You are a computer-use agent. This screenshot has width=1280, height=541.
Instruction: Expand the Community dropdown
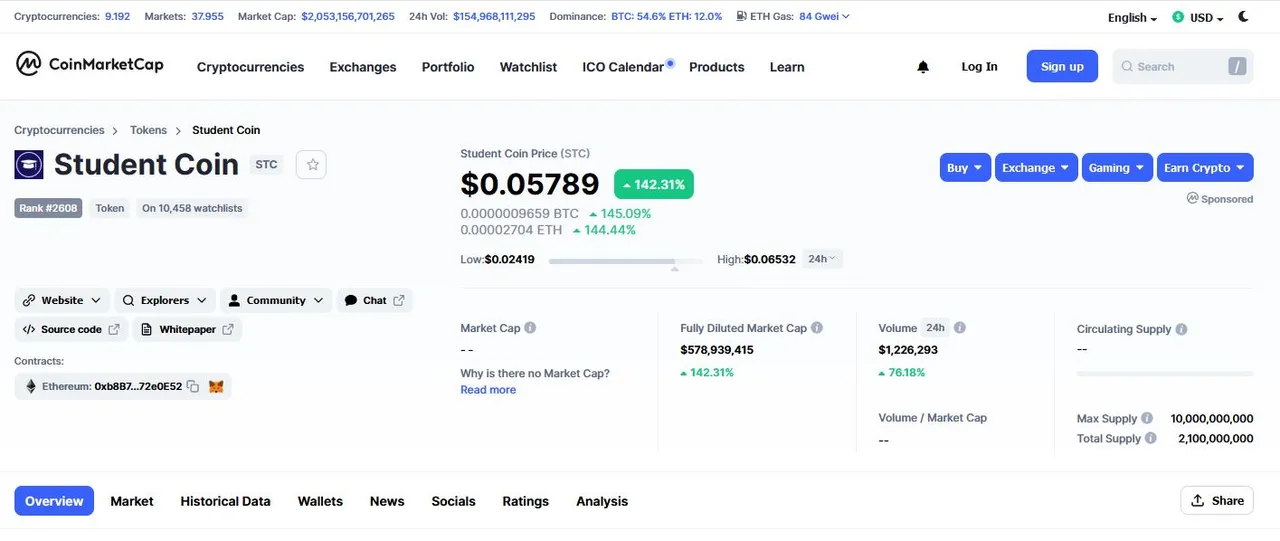tap(276, 300)
